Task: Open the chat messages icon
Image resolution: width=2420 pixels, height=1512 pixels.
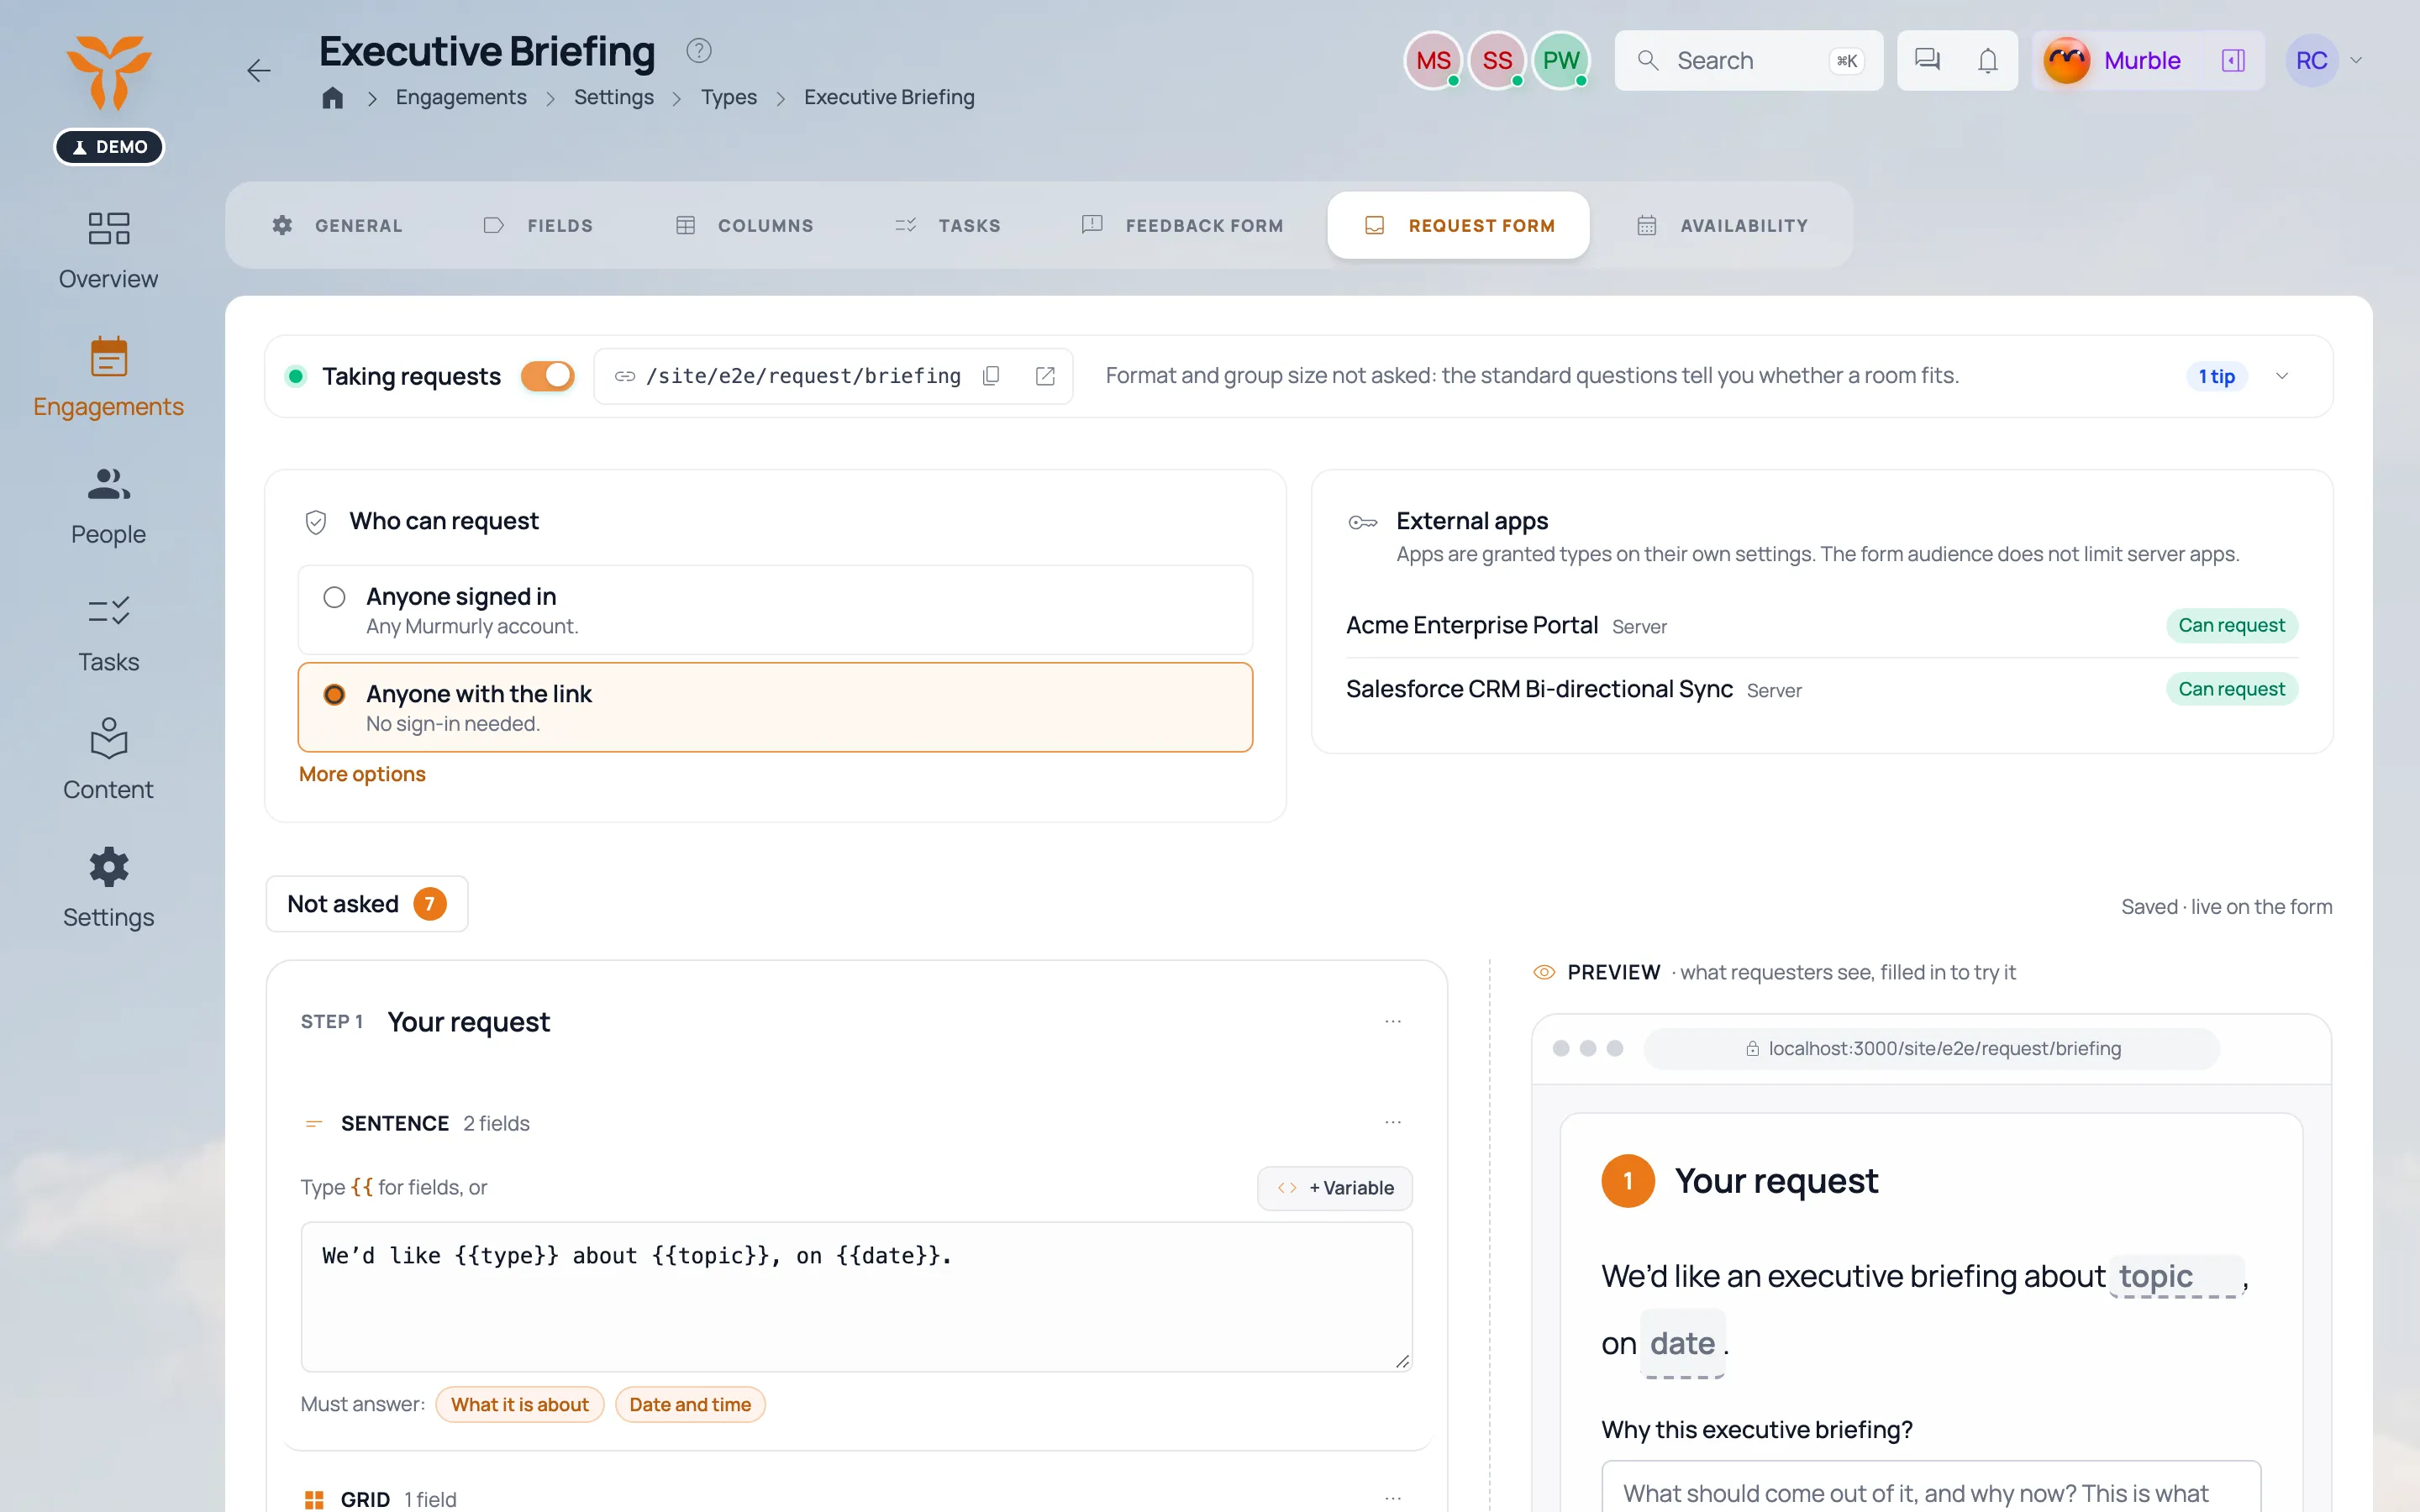Action: [x=1927, y=60]
